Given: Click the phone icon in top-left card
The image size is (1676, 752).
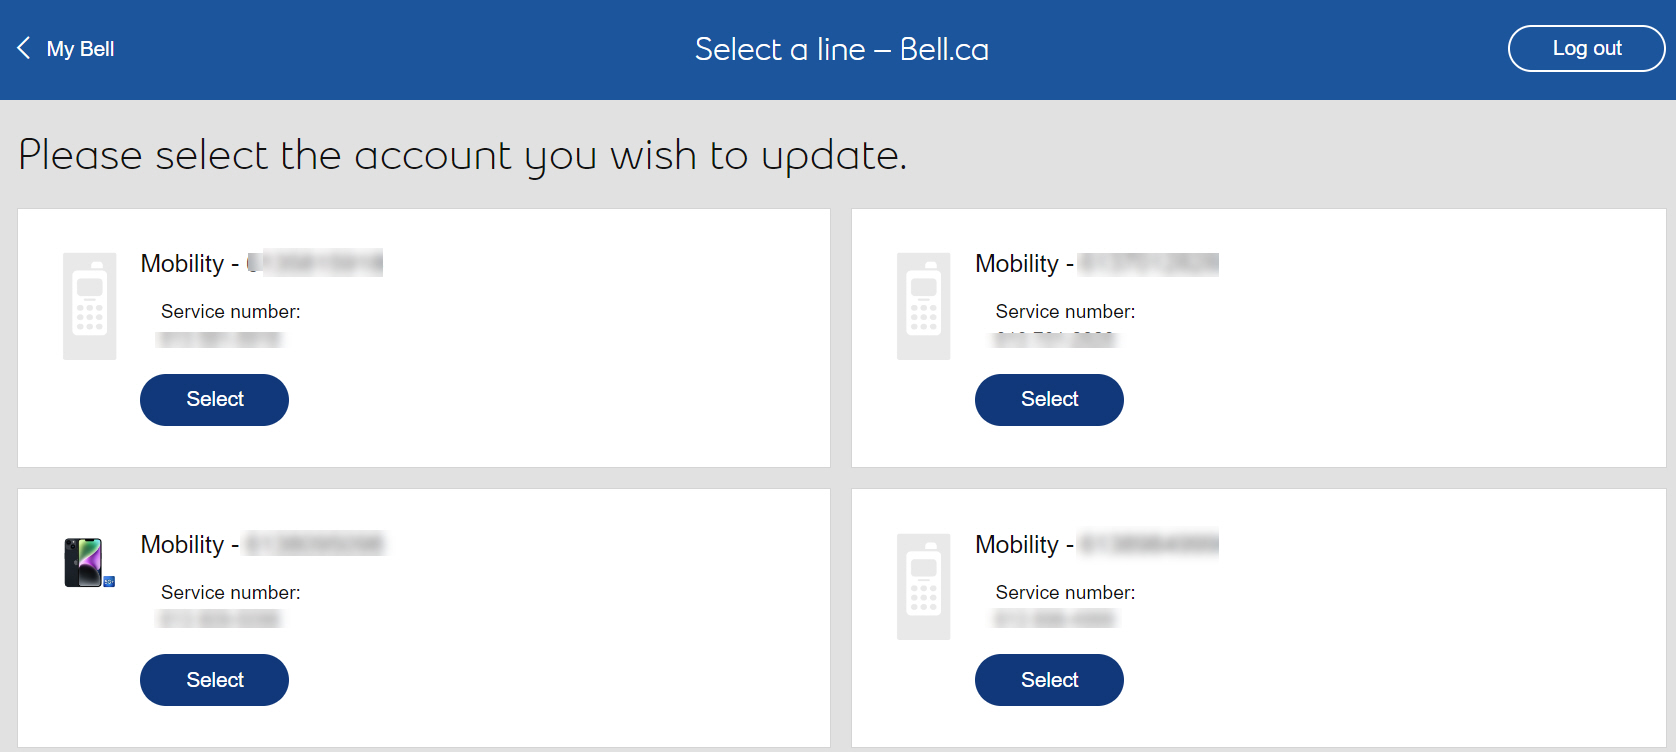Looking at the screenshot, I should click(x=90, y=306).
